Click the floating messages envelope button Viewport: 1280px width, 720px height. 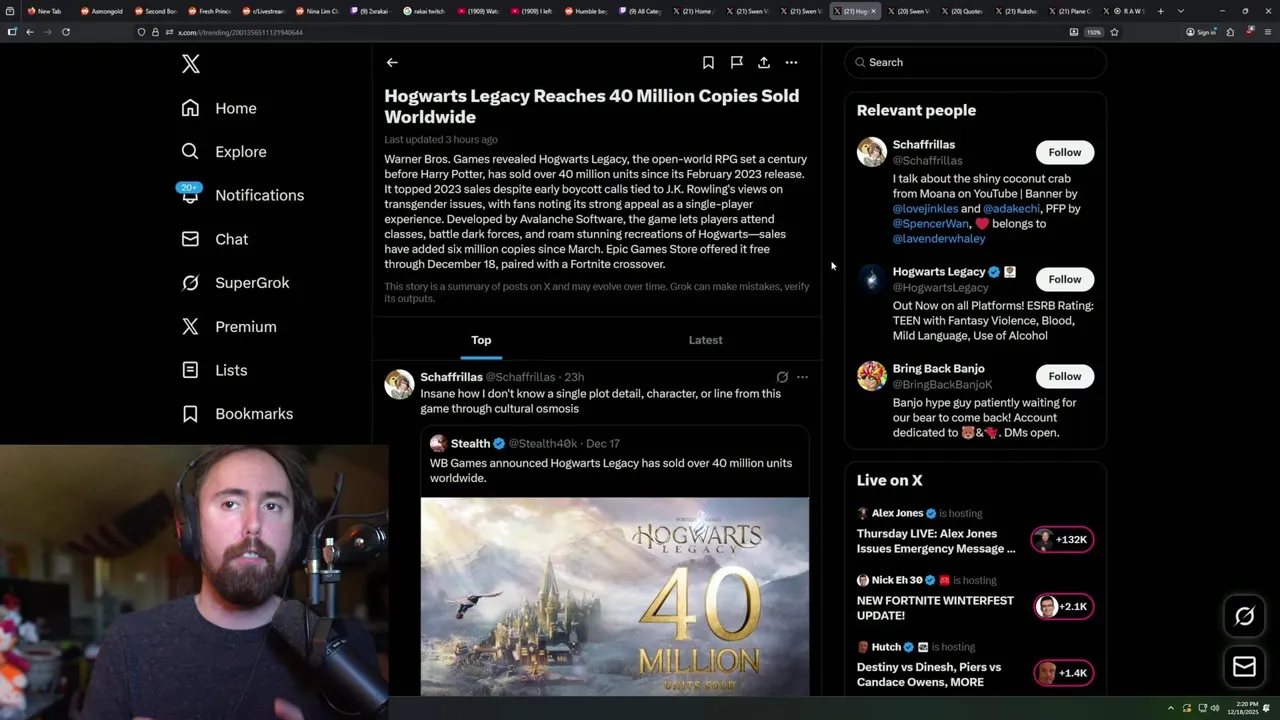(x=1244, y=667)
